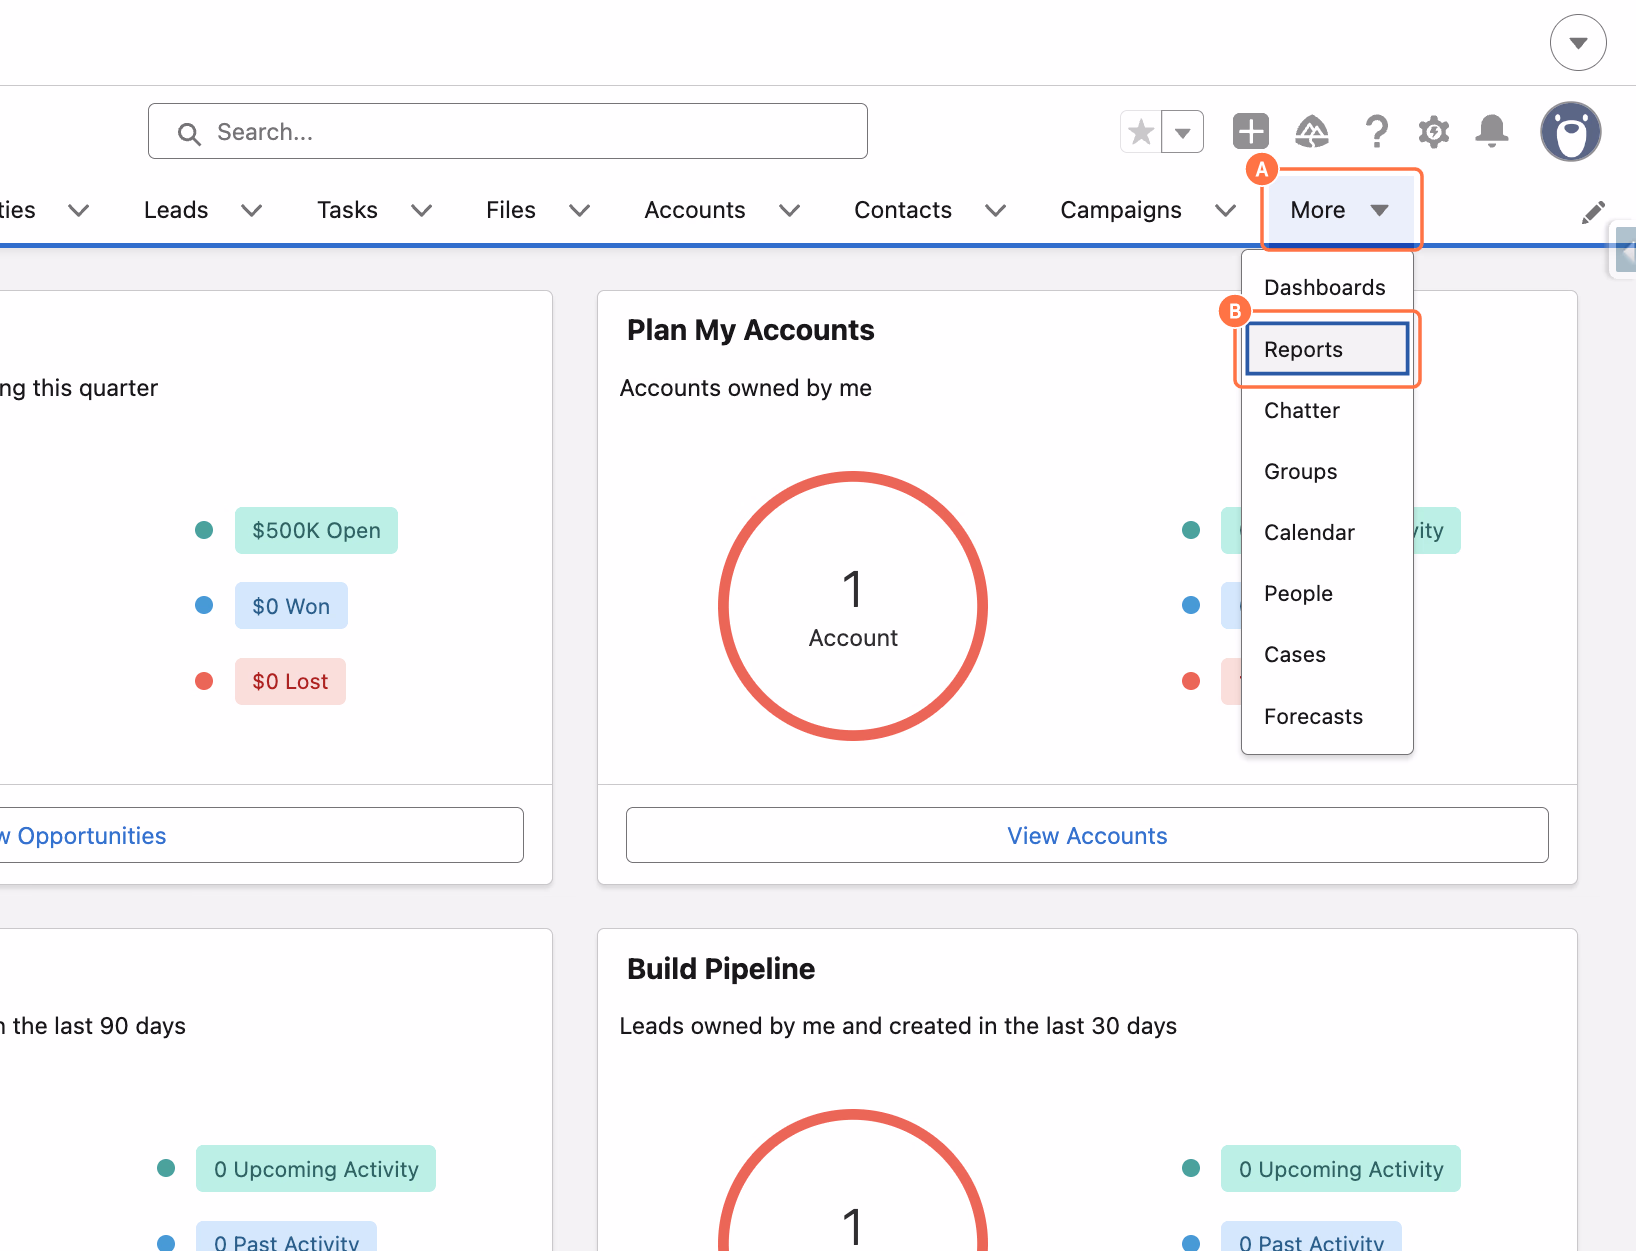Click the pencil edit navigation icon

coord(1593,212)
